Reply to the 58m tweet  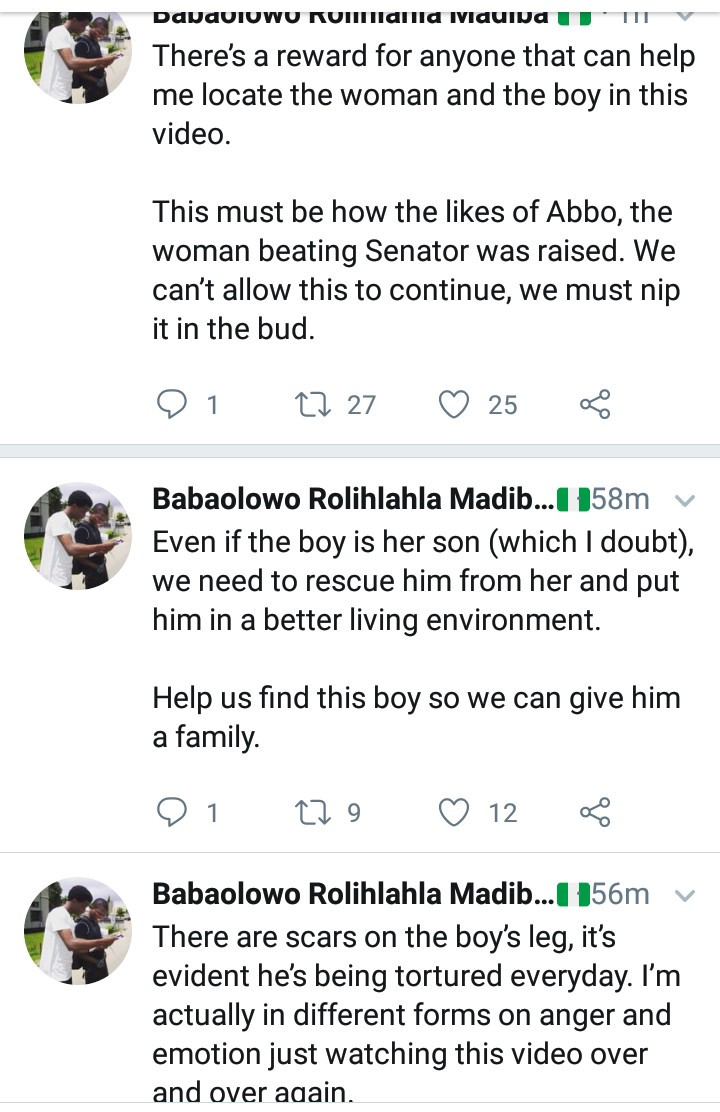pos(173,812)
